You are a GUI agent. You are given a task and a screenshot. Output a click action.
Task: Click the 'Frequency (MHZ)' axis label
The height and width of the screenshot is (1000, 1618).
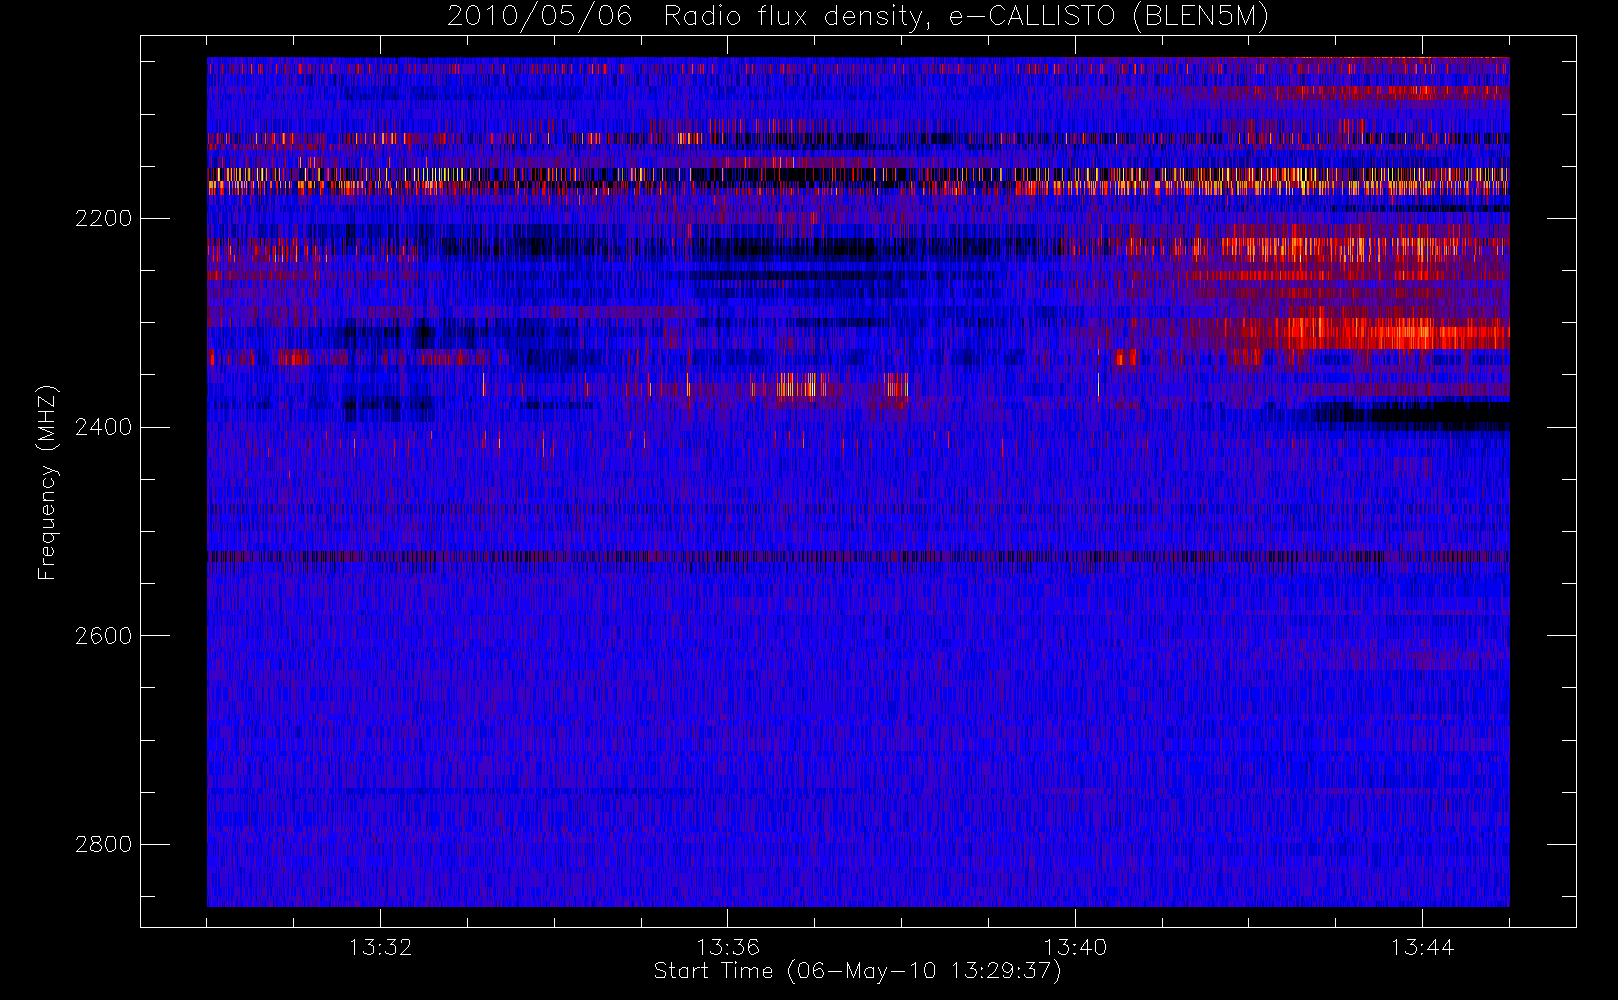coord(46,482)
